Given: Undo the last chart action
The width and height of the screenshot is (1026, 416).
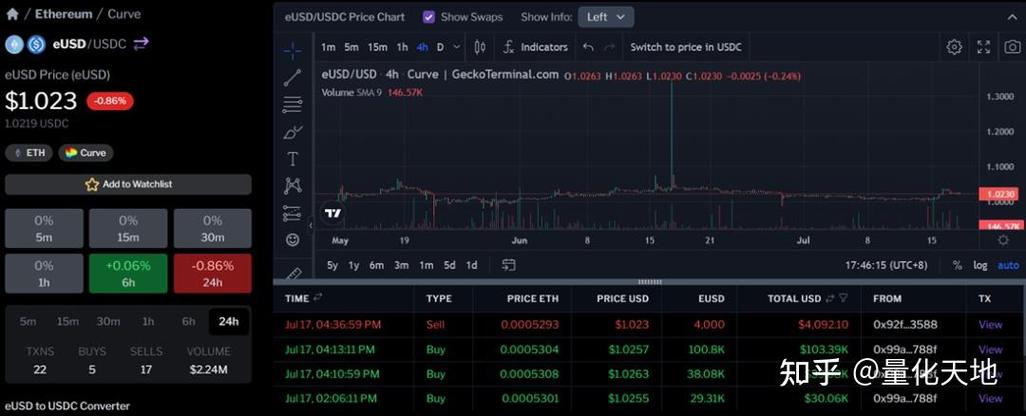Looking at the screenshot, I should (588, 47).
